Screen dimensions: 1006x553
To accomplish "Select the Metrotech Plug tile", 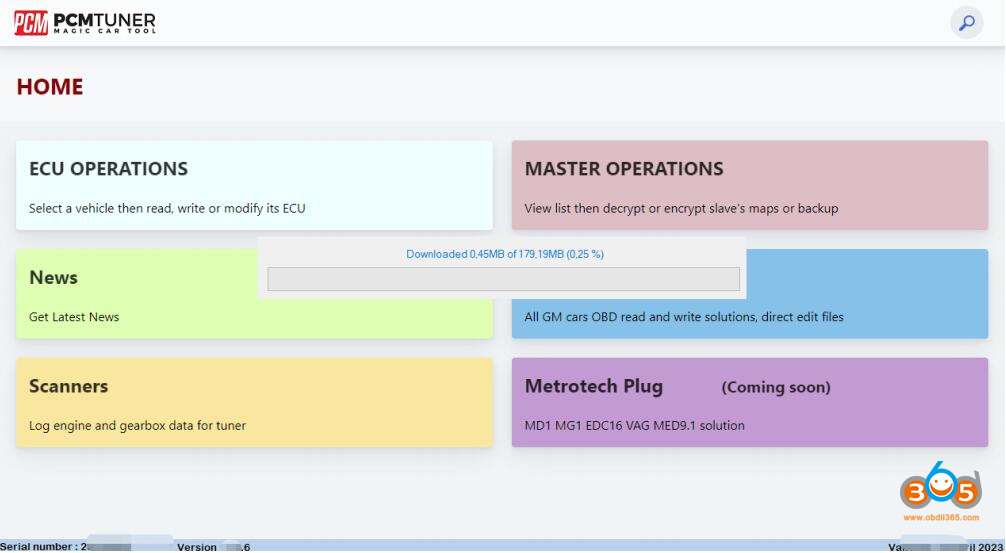I will pos(749,402).
